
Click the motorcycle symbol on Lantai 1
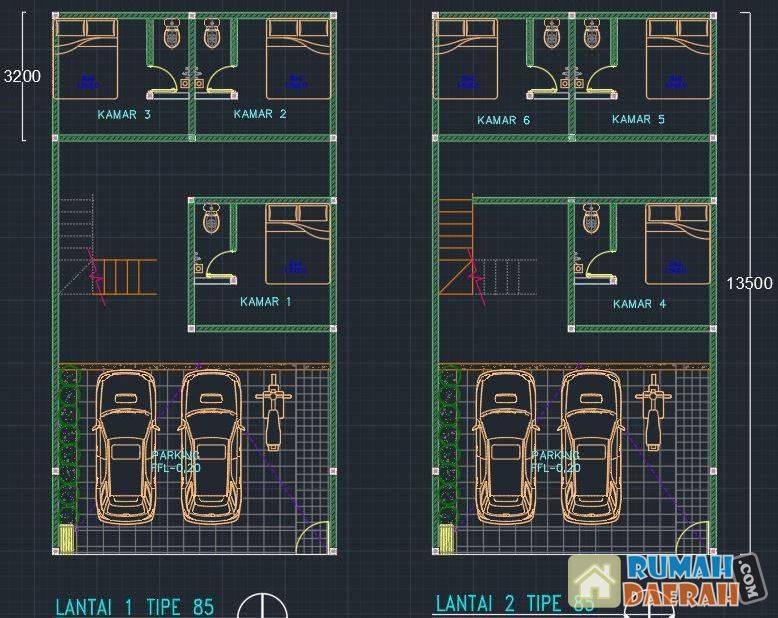click(x=272, y=409)
